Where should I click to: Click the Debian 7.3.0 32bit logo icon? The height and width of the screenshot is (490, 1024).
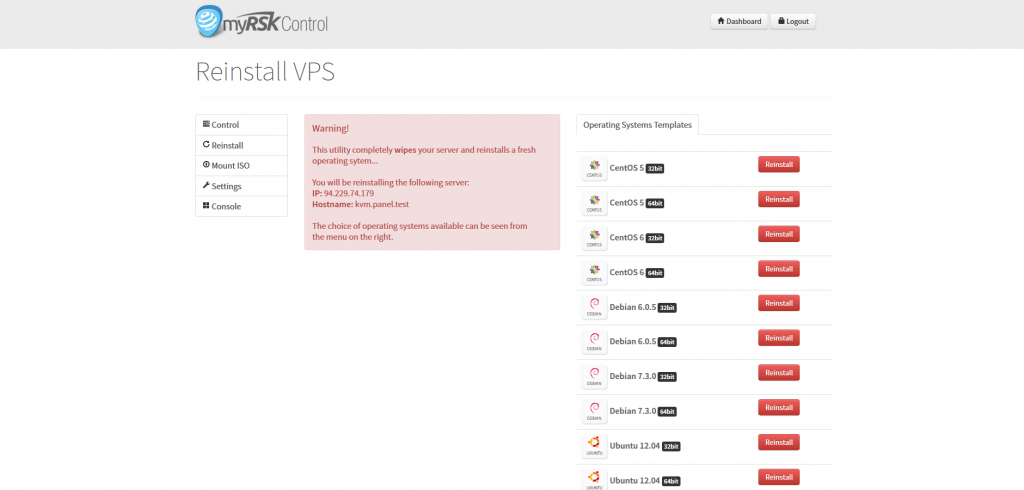(x=594, y=376)
